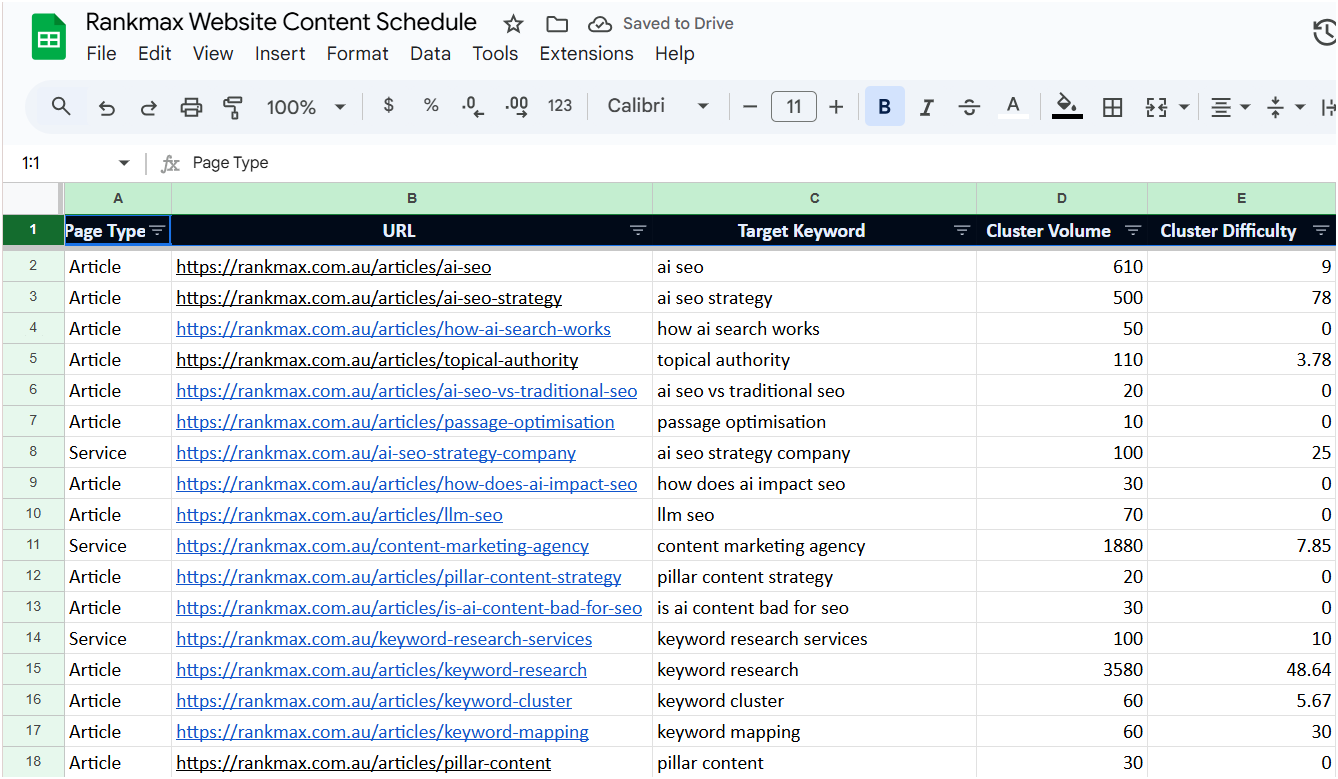Open the borders menu
Screen dimensions: 1338x779
point(1112,105)
